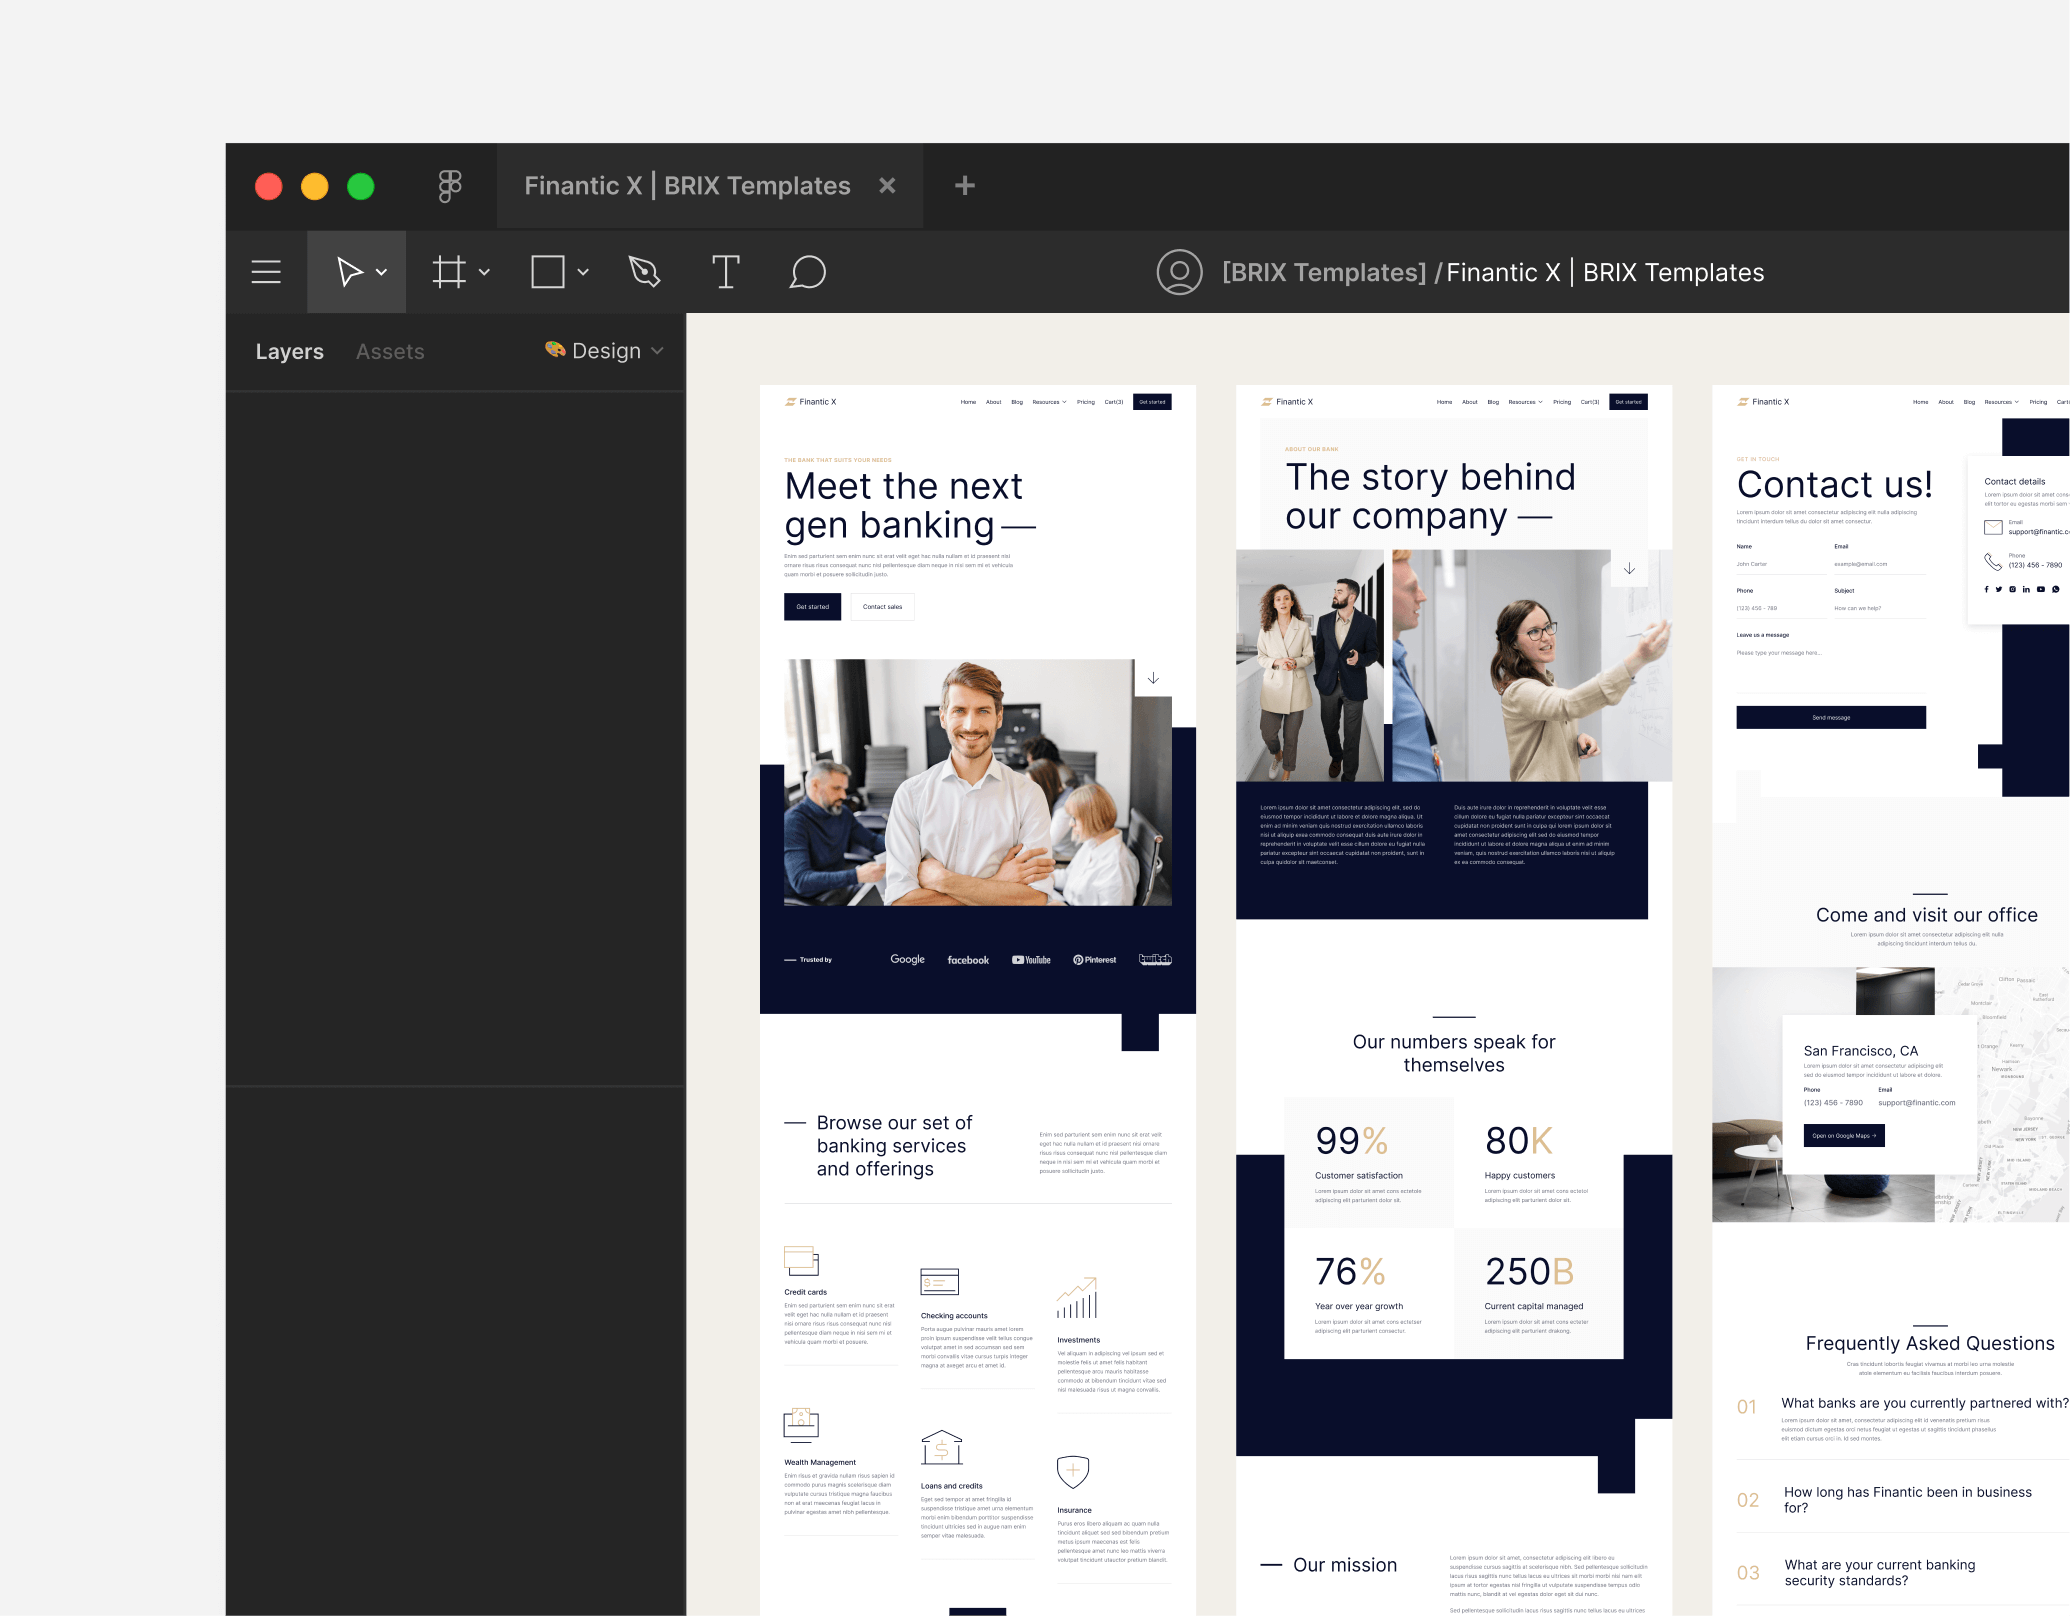Open the Figma main menu

pos(265,271)
